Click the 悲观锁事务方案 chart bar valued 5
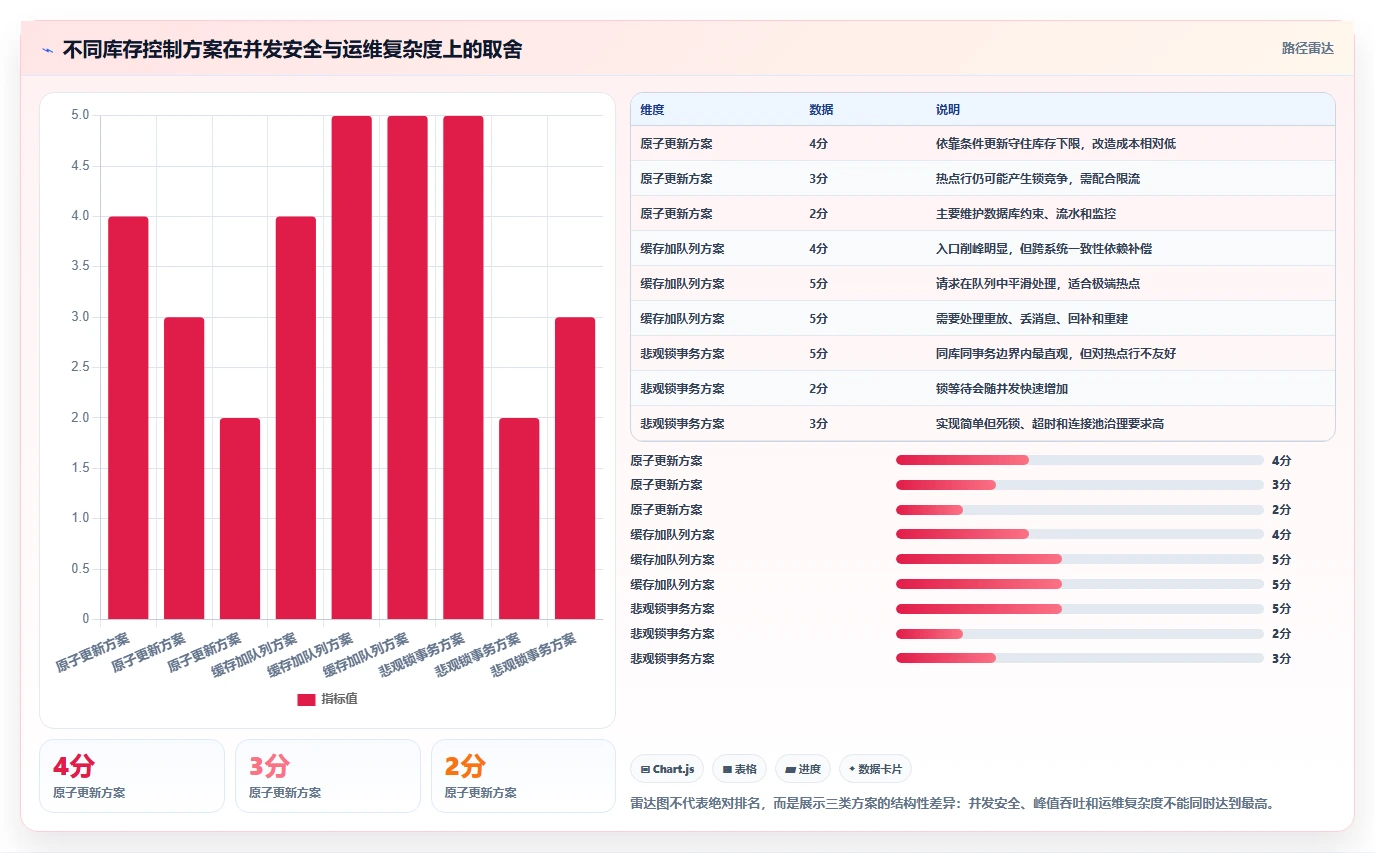1375x853 pixels. coord(463,367)
